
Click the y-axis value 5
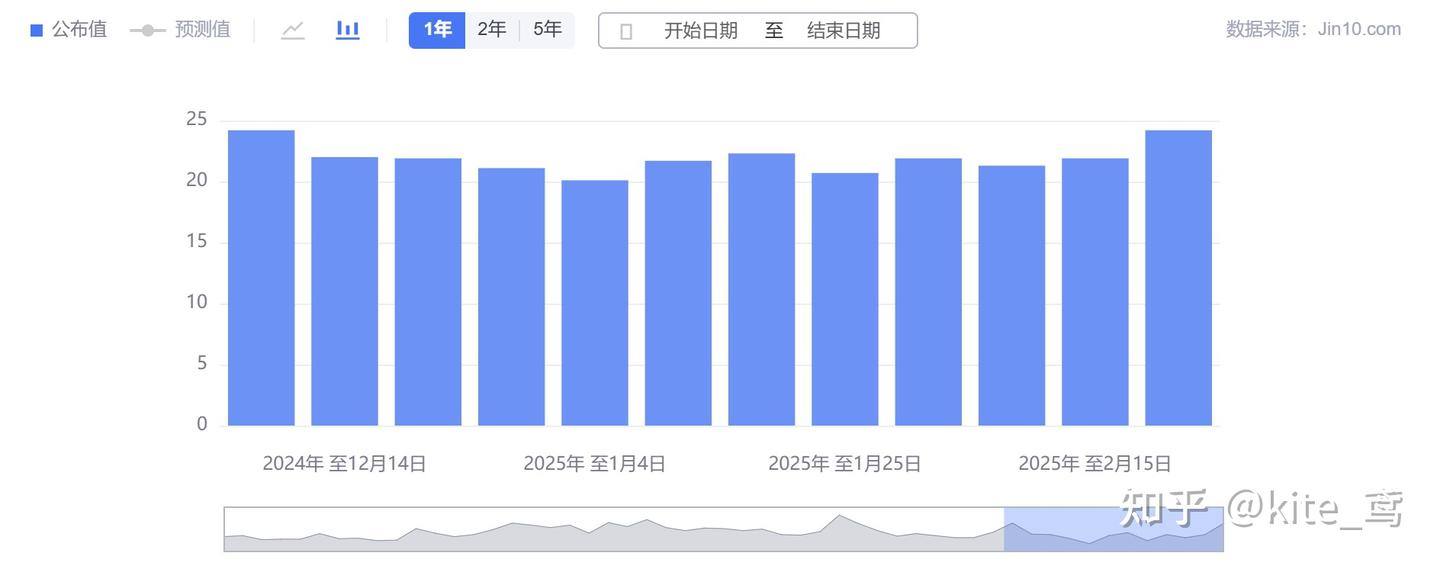point(202,364)
